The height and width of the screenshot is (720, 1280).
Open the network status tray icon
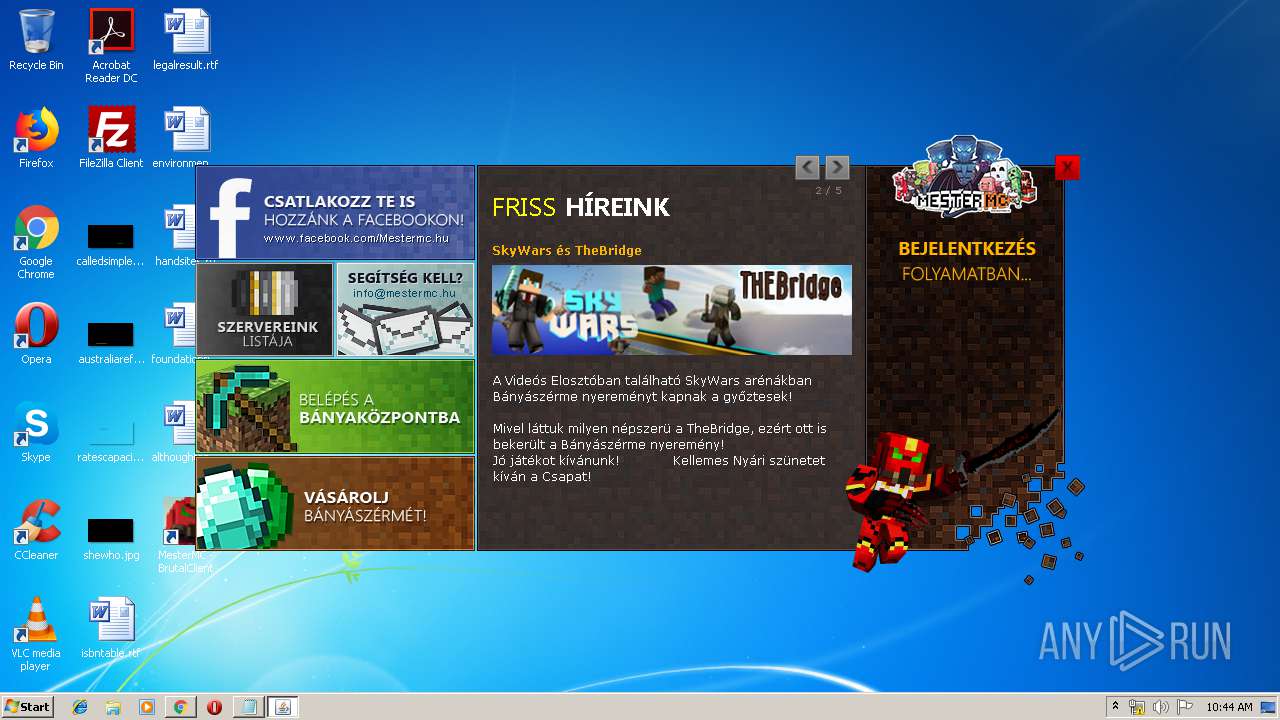pyautogui.click(x=1137, y=707)
